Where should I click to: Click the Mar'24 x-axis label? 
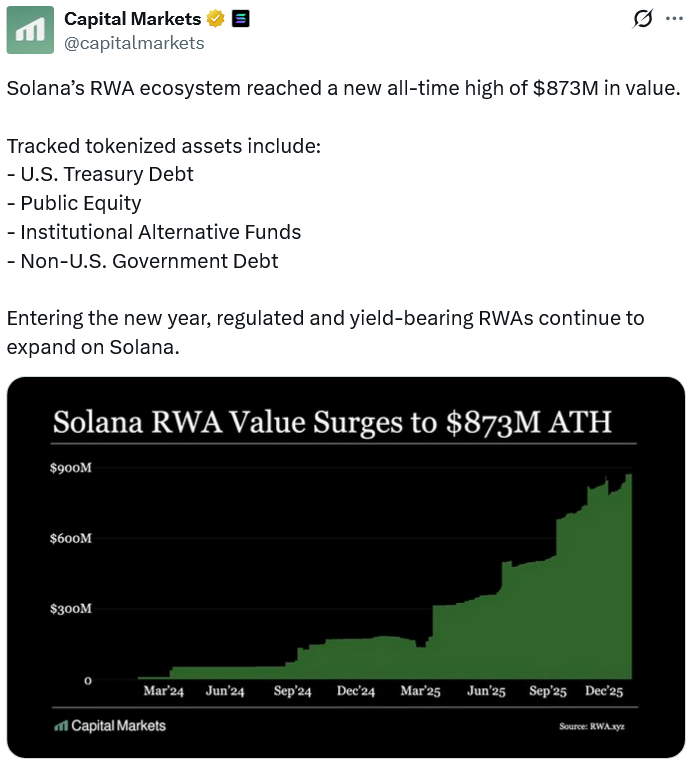click(163, 692)
